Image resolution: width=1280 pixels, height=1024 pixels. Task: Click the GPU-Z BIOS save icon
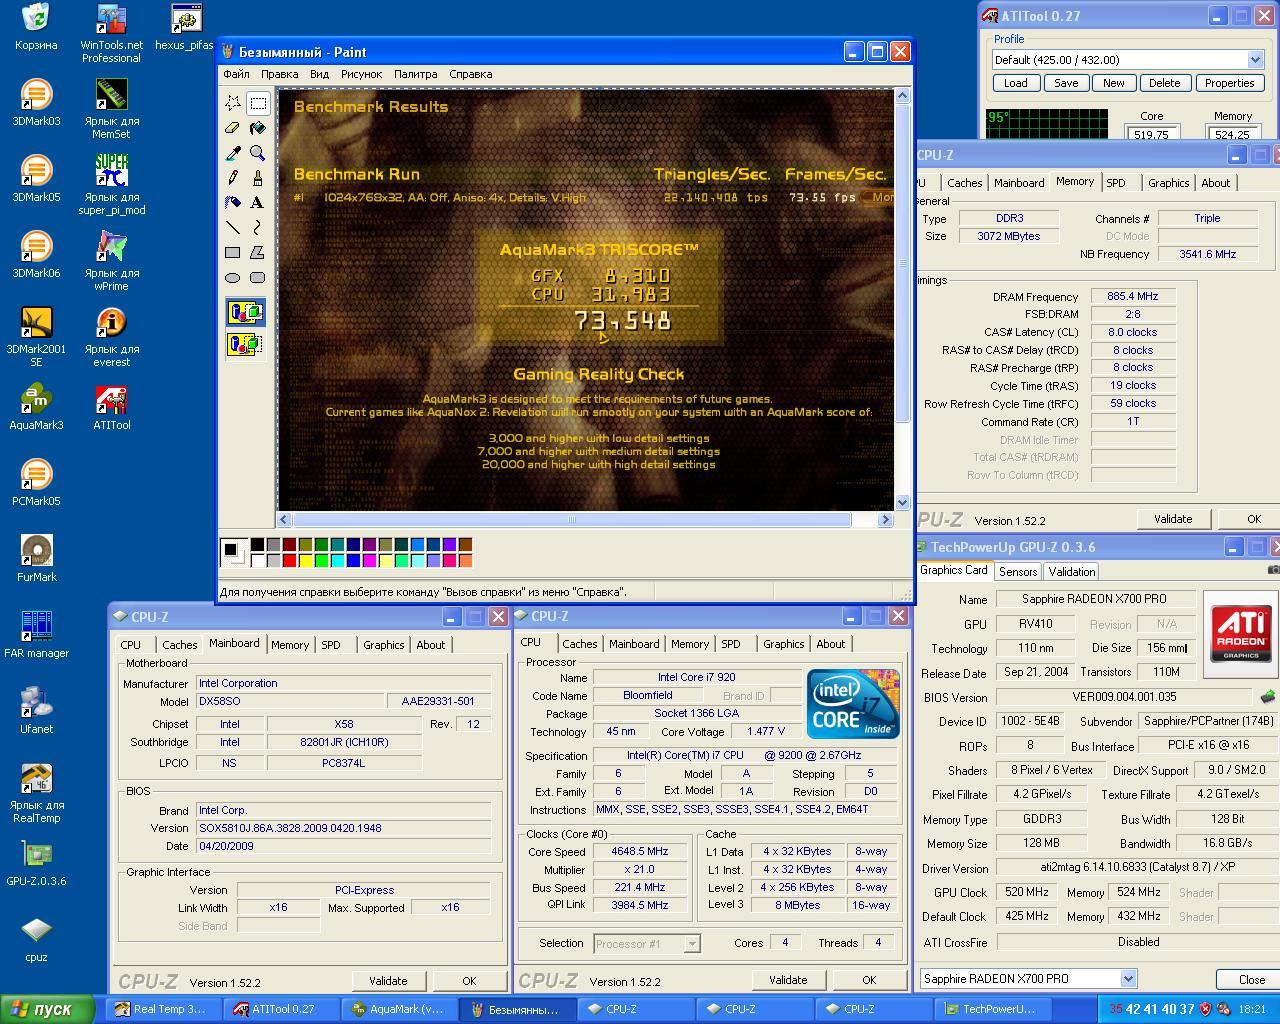1268,696
